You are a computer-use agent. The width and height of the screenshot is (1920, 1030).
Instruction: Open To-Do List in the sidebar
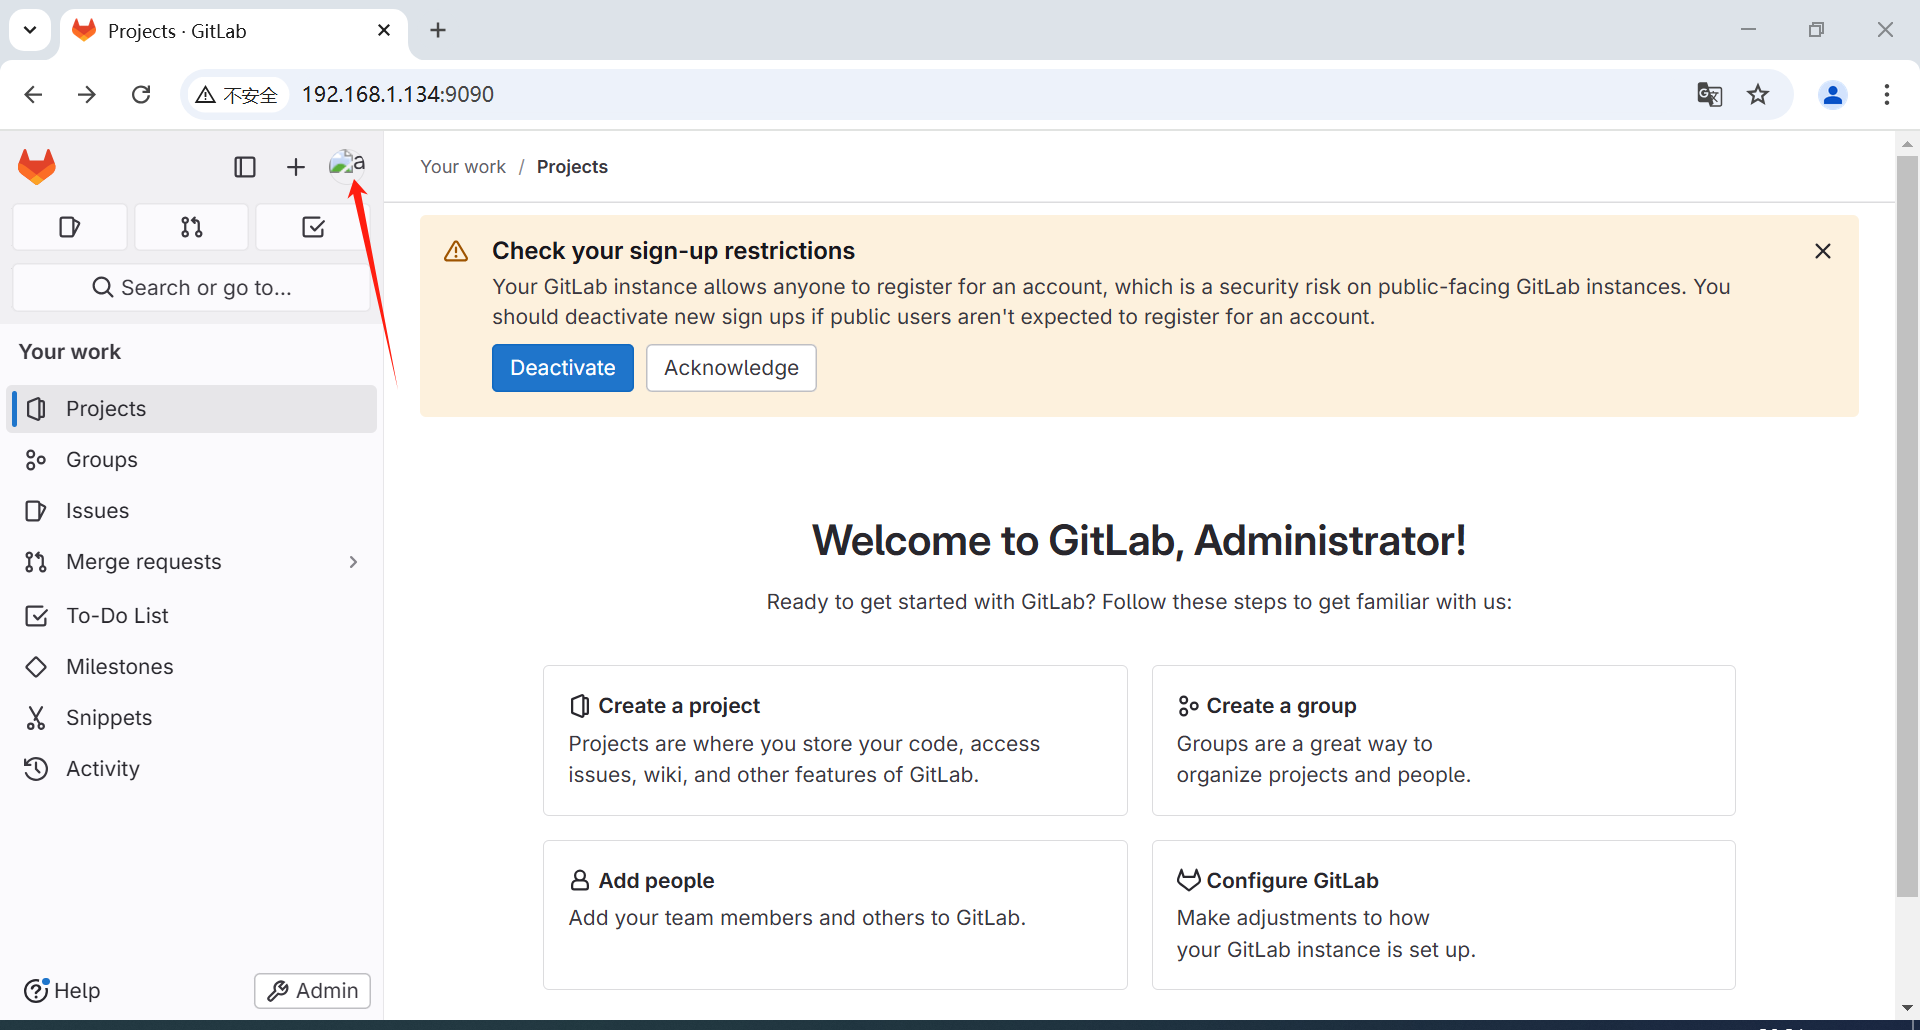[192, 616]
